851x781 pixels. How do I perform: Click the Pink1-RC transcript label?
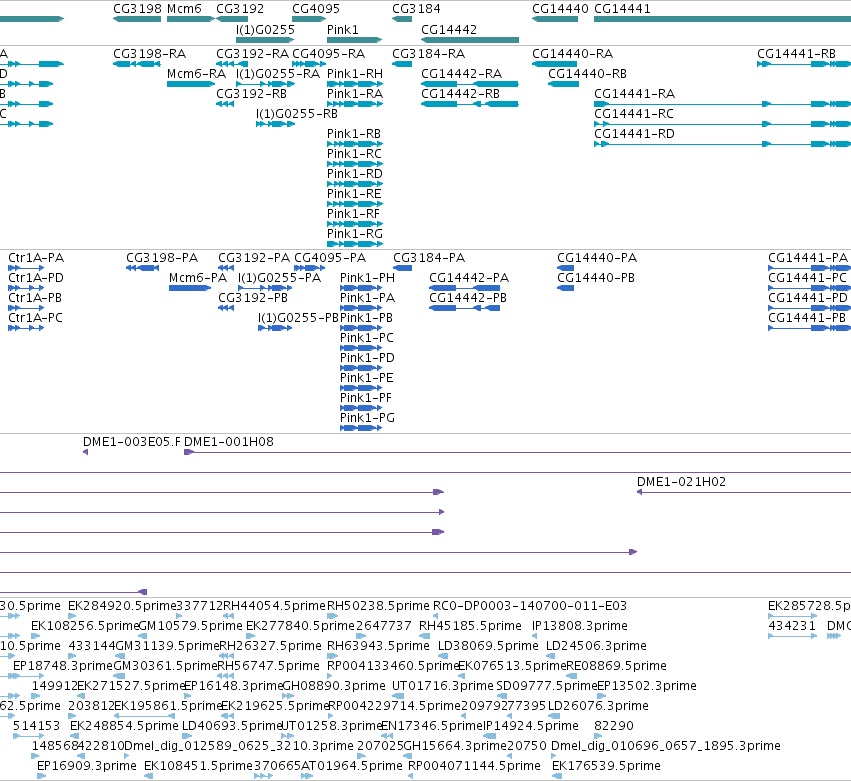click(354, 154)
